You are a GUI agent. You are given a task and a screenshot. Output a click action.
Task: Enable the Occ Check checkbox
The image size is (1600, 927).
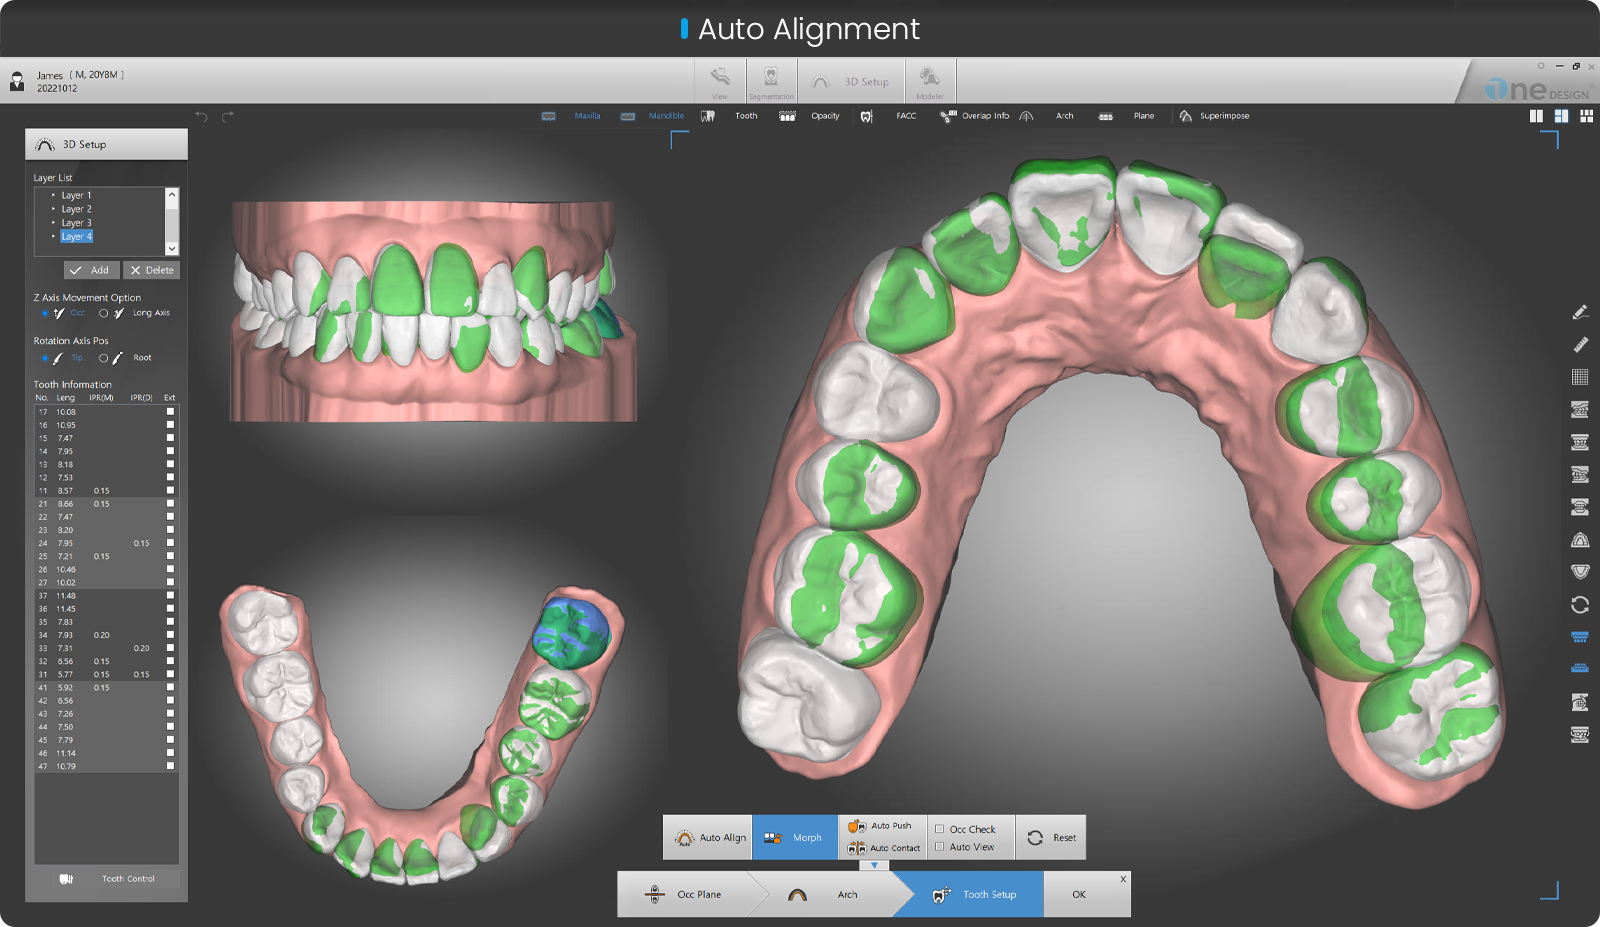tap(940, 828)
